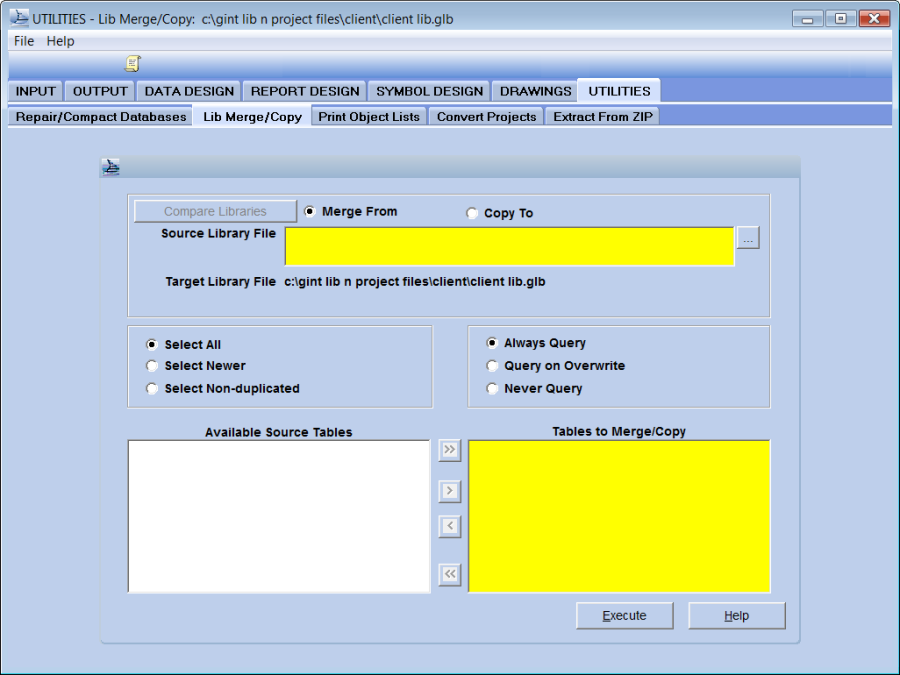Click the gINT application icon in title bar
The width and height of the screenshot is (900, 675).
(19, 18)
